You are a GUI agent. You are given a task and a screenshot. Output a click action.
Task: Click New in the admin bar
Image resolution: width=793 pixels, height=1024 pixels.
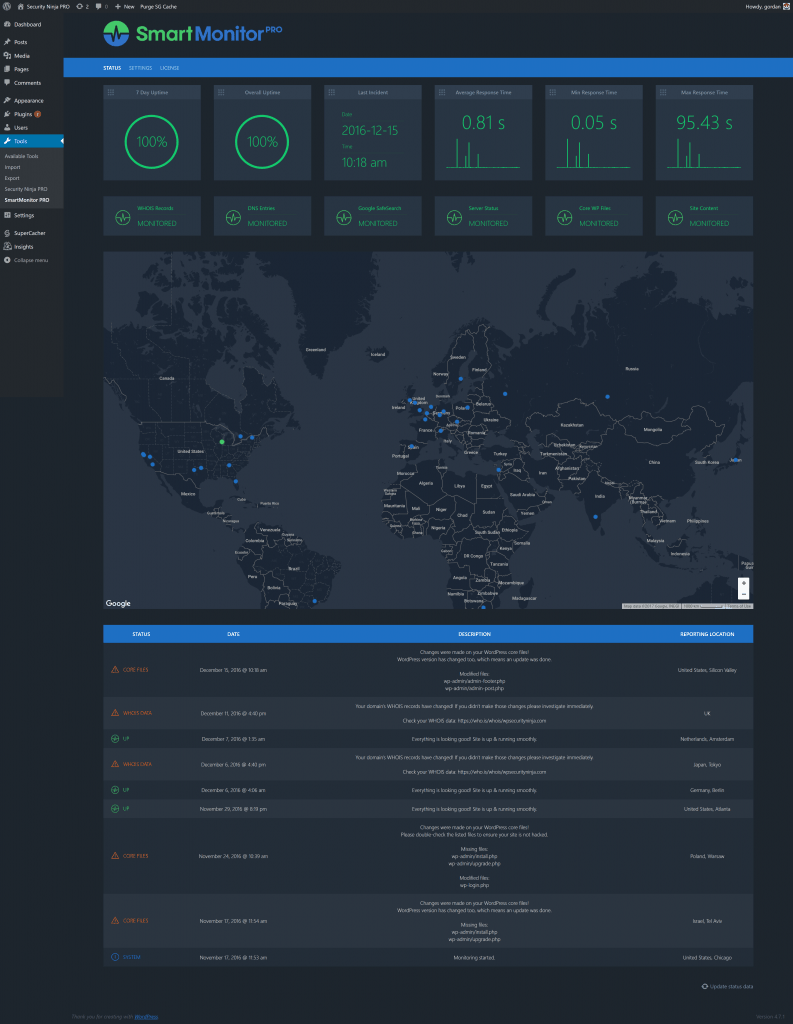point(125,7)
